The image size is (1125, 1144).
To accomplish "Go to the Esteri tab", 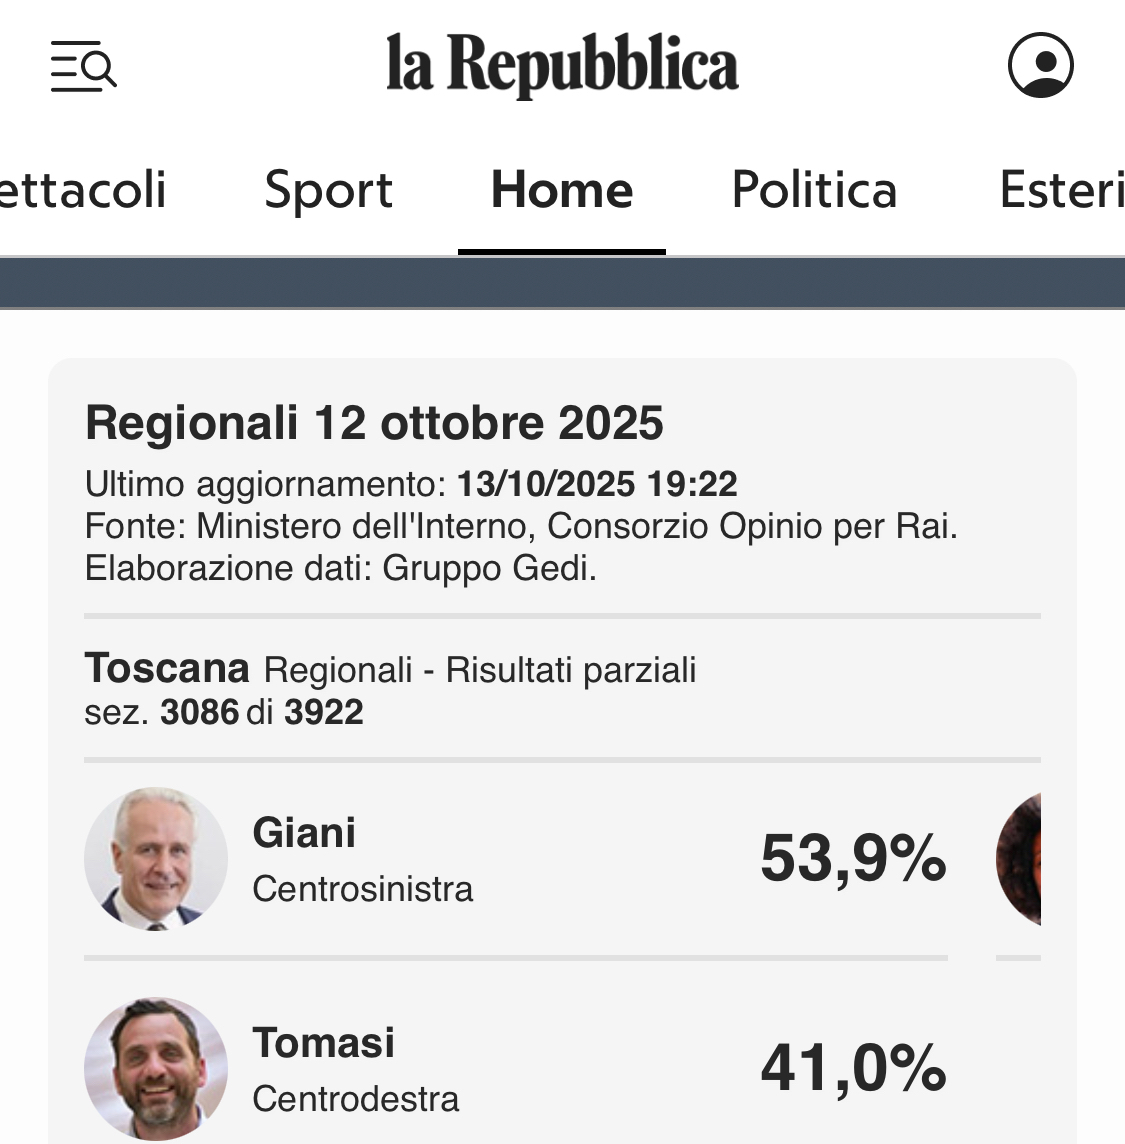I will tap(1061, 190).
